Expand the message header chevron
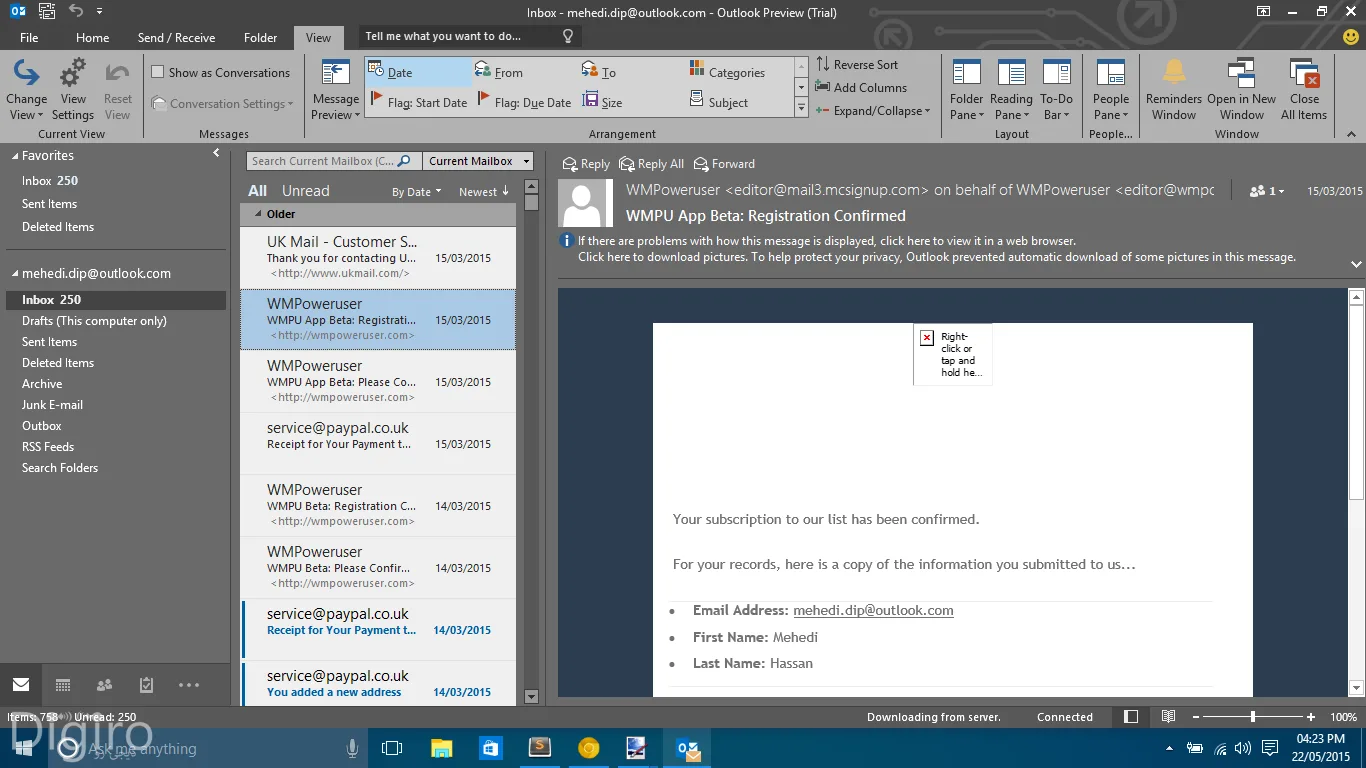The height and width of the screenshot is (768, 1366). click(x=1356, y=265)
